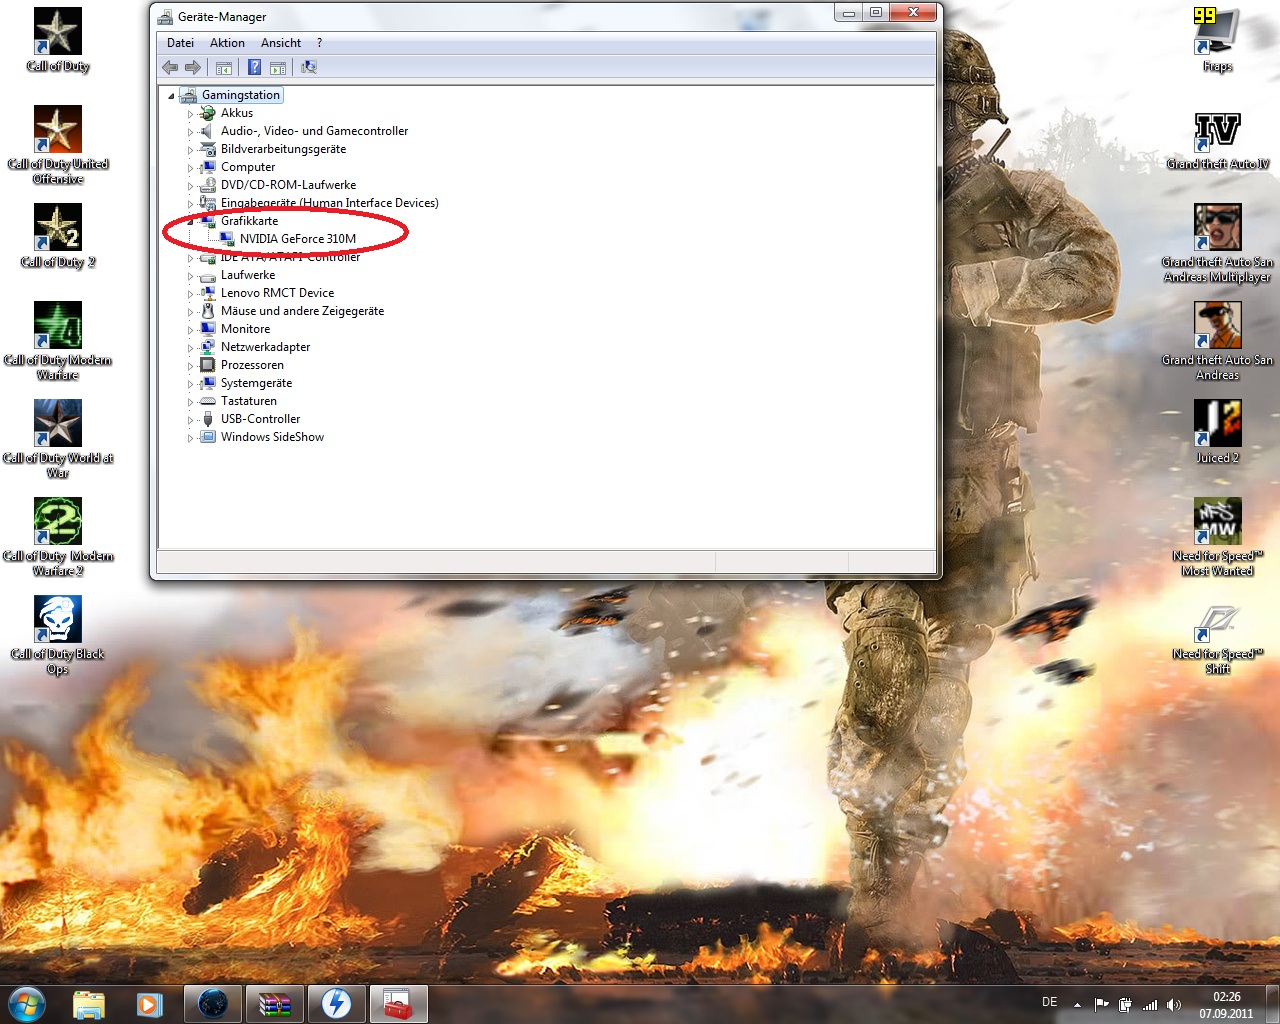Expand the Akkus tree node
Image resolution: width=1280 pixels, height=1024 pixels.
190,114
